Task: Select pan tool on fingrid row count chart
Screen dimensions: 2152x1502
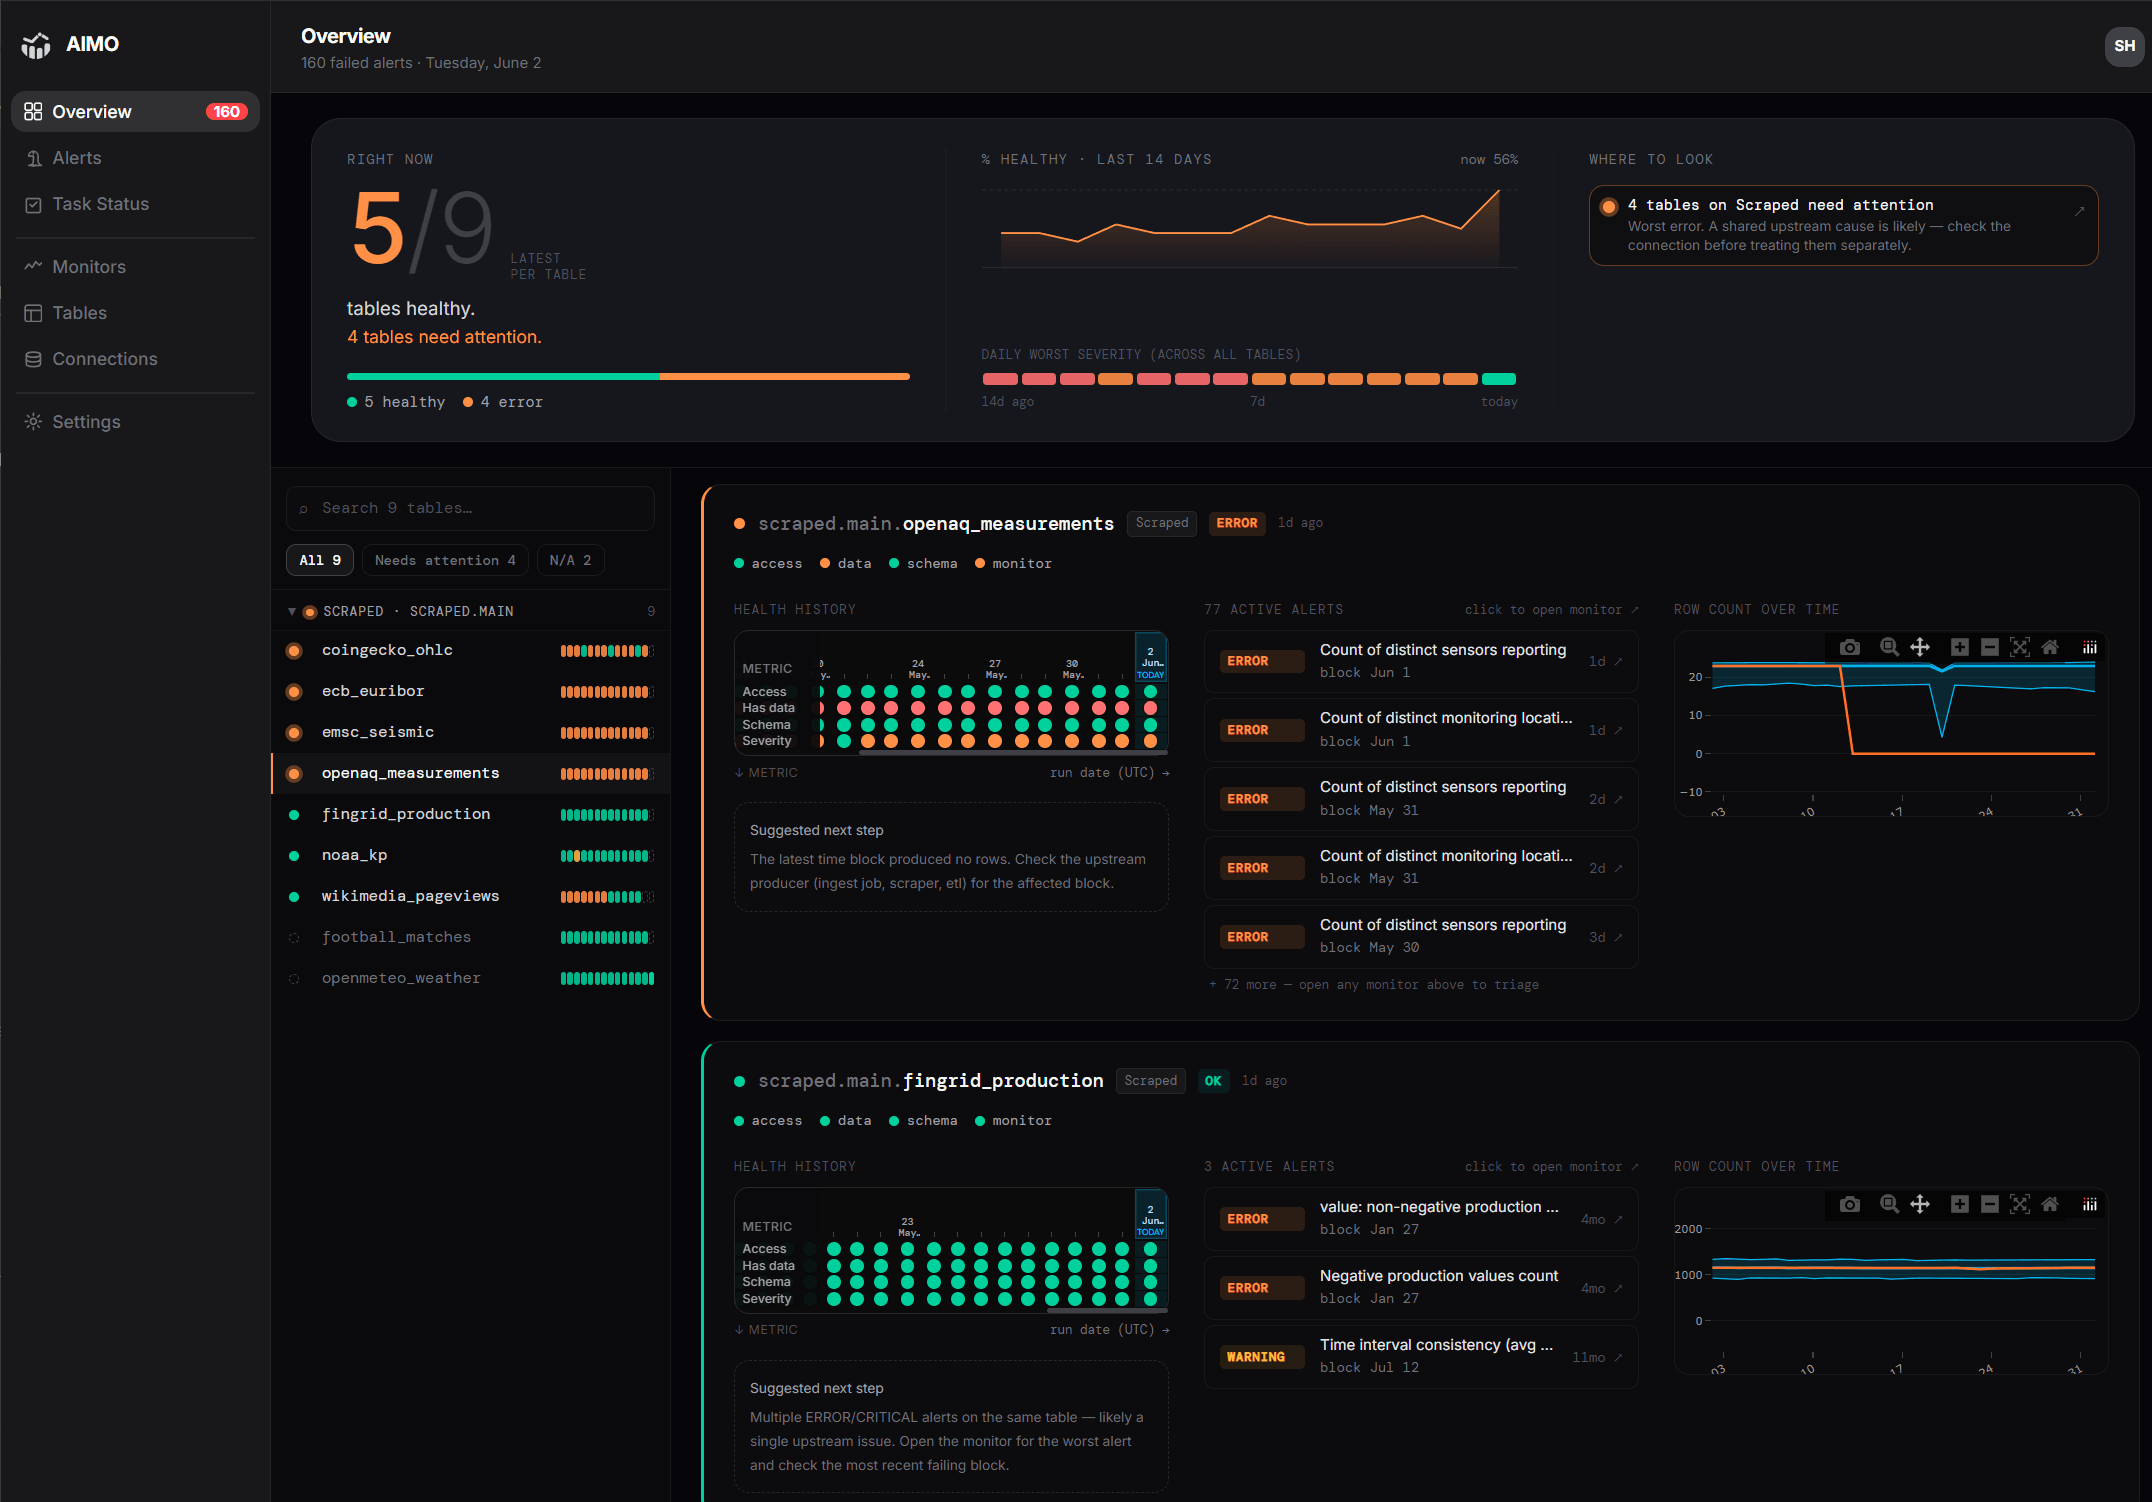Action: click(x=1920, y=1204)
